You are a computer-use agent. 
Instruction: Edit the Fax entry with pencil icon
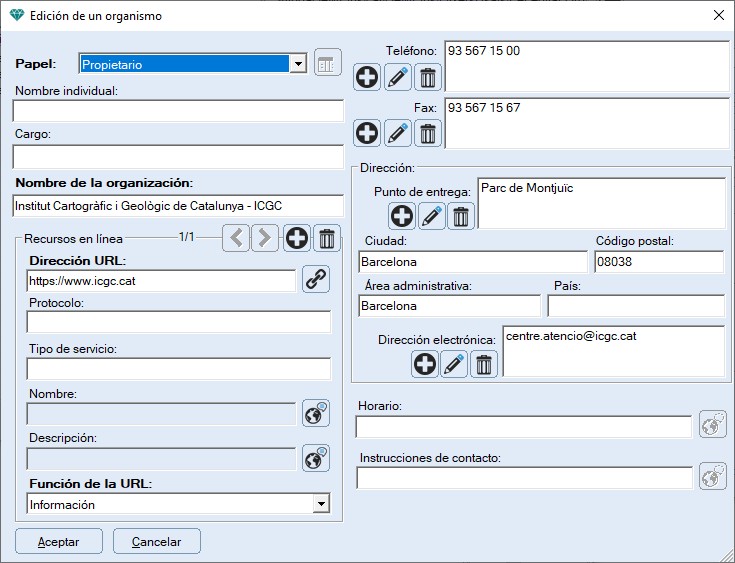tap(398, 133)
